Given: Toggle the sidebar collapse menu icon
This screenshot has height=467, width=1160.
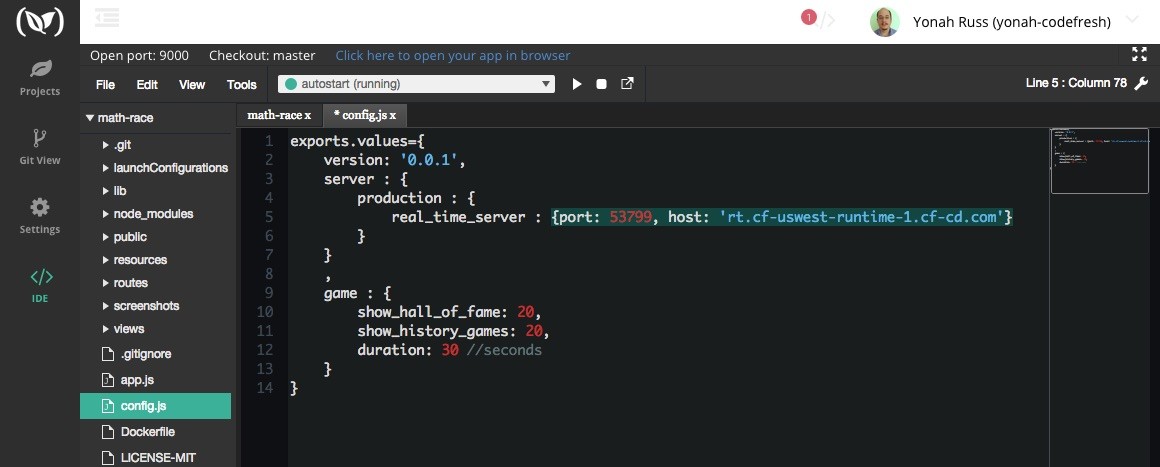Looking at the screenshot, I should [107, 18].
